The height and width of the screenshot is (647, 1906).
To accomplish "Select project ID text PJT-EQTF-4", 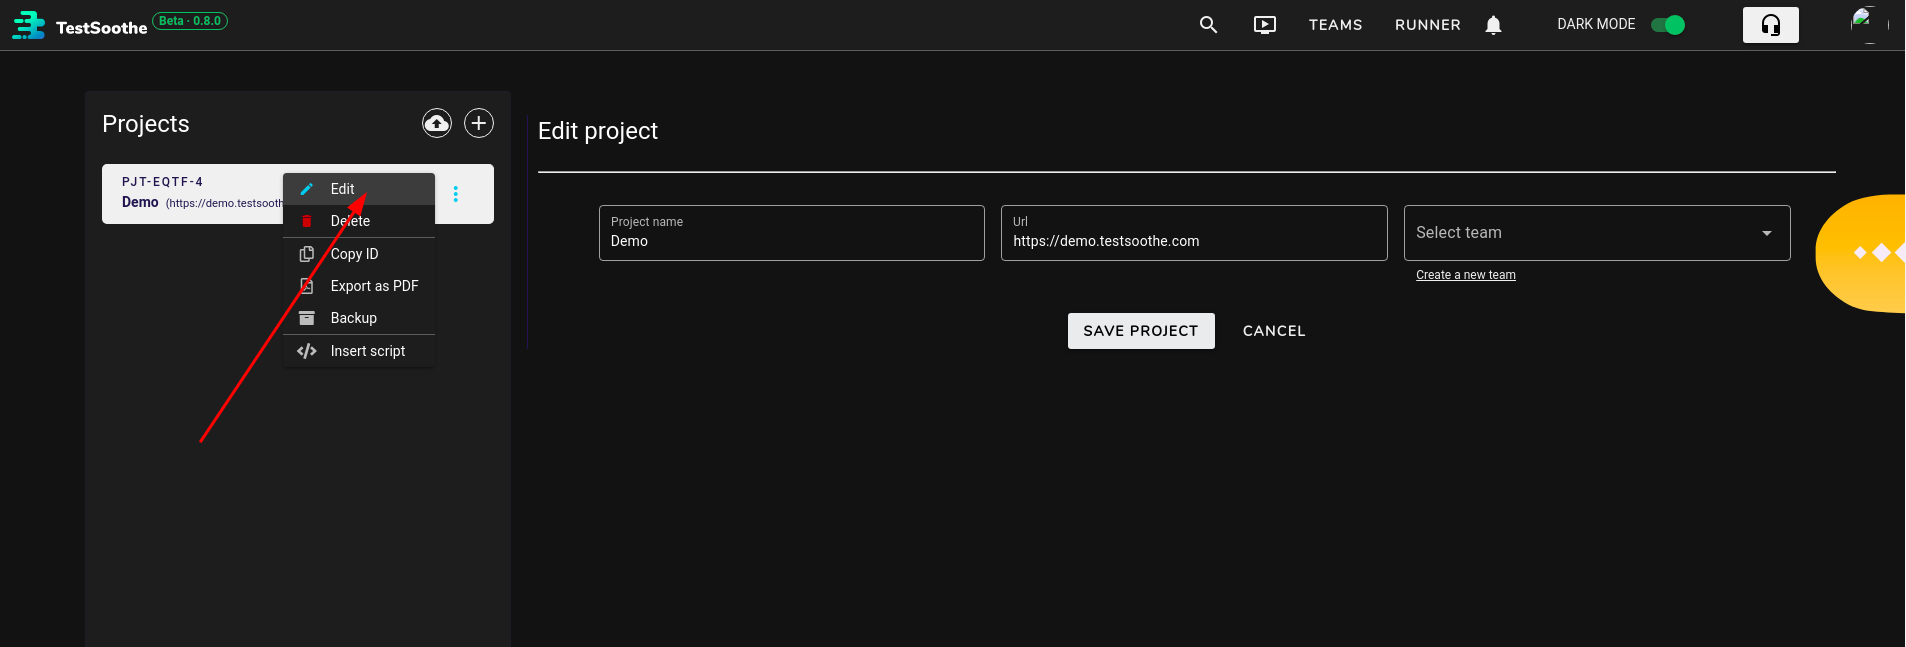I will [163, 182].
